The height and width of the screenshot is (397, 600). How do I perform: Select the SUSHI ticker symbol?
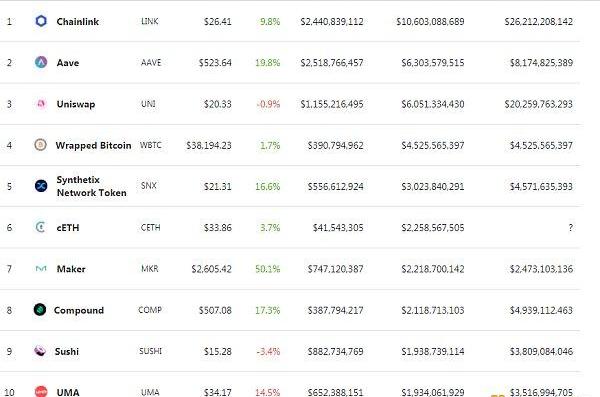pyautogui.click(x=150, y=351)
